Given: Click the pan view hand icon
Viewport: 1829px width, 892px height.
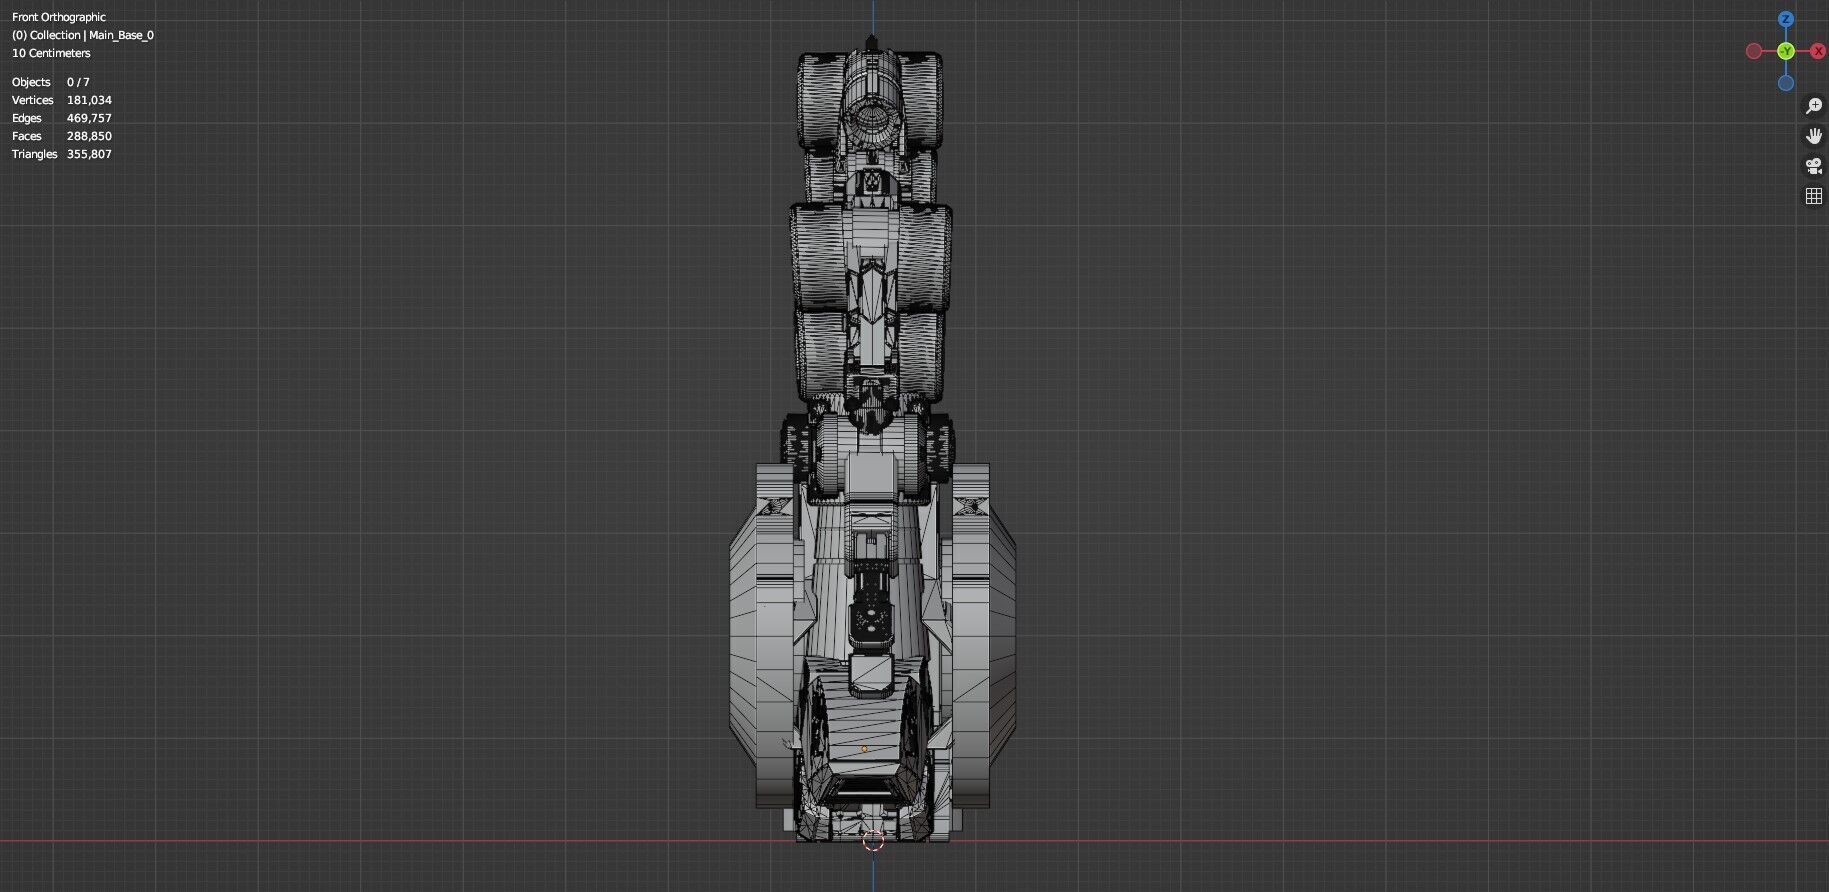Looking at the screenshot, I should pos(1814,136).
